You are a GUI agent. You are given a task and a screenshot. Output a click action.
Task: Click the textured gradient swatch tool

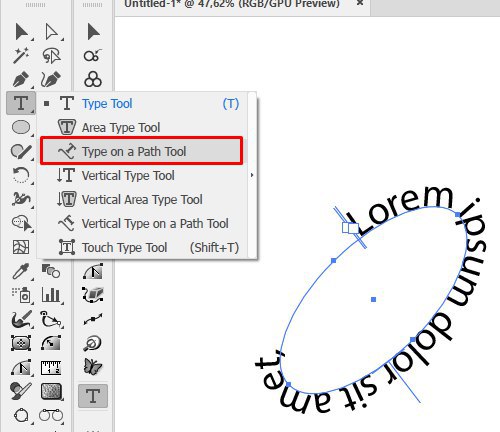51,391
